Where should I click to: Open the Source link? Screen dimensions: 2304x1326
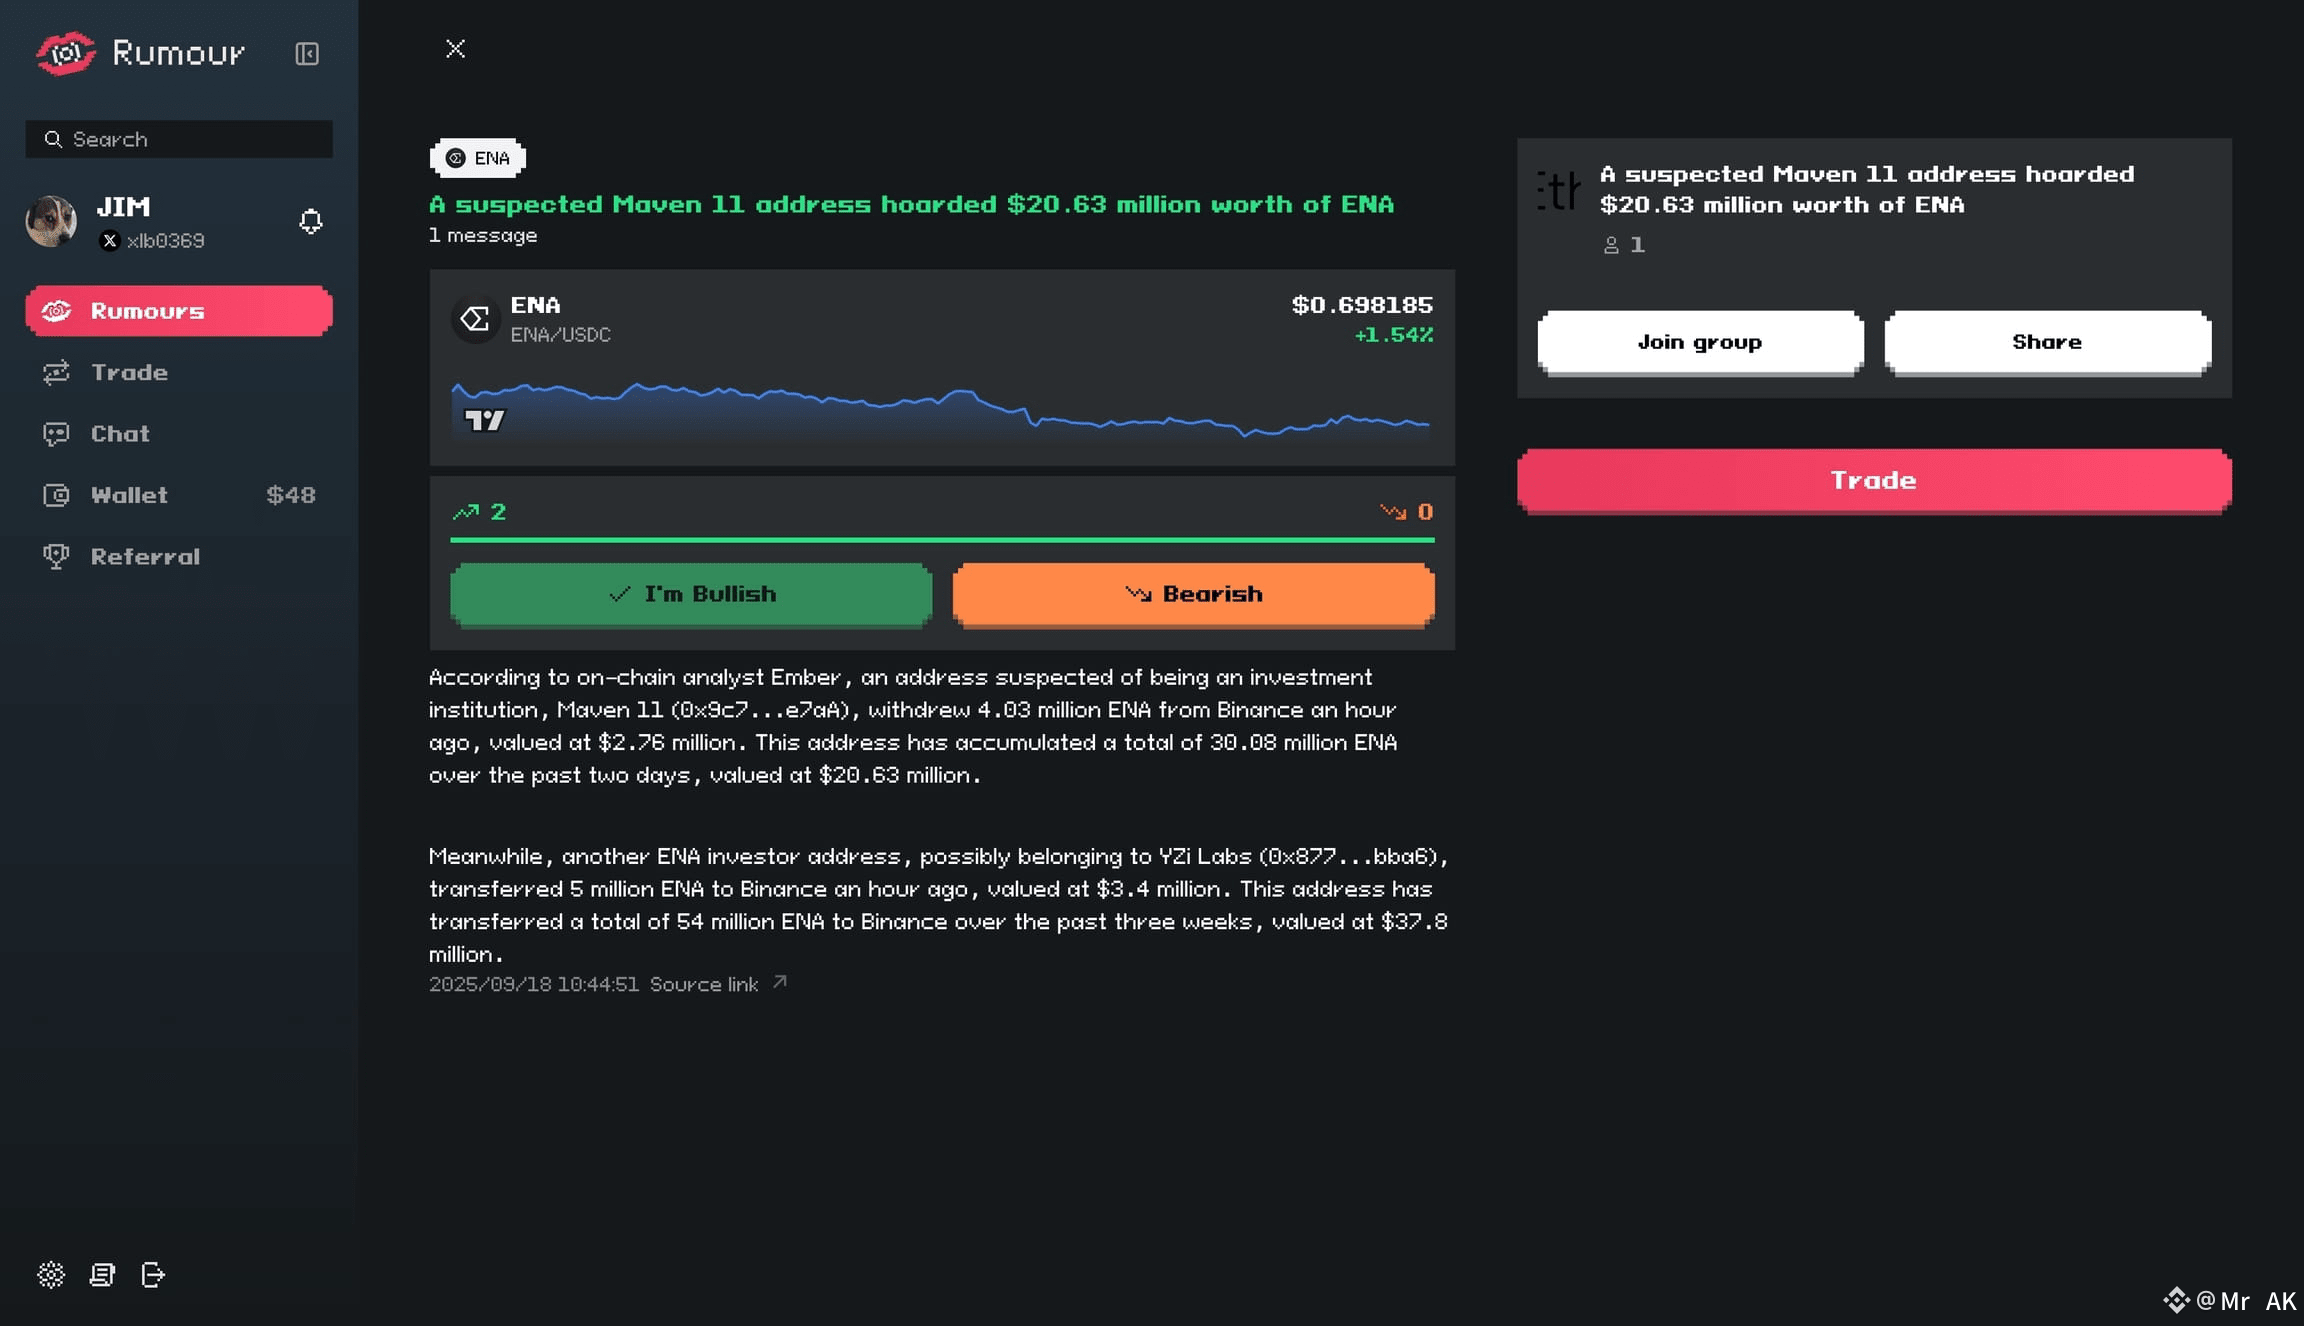[717, 984]
